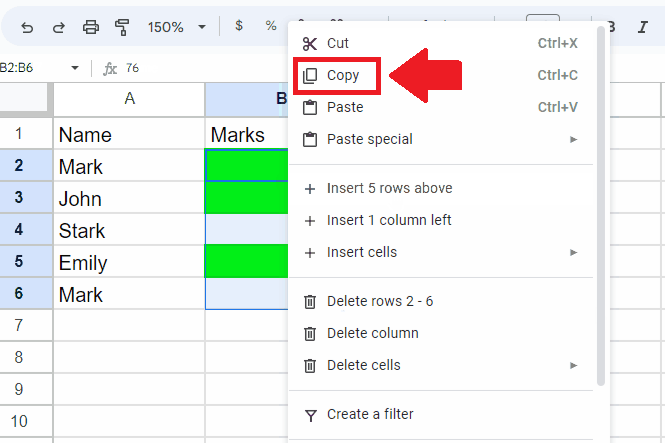This screenshot has height=443, width=665.
Task: Expand the Insert cells submenu arrow
Action: (573, 253)
